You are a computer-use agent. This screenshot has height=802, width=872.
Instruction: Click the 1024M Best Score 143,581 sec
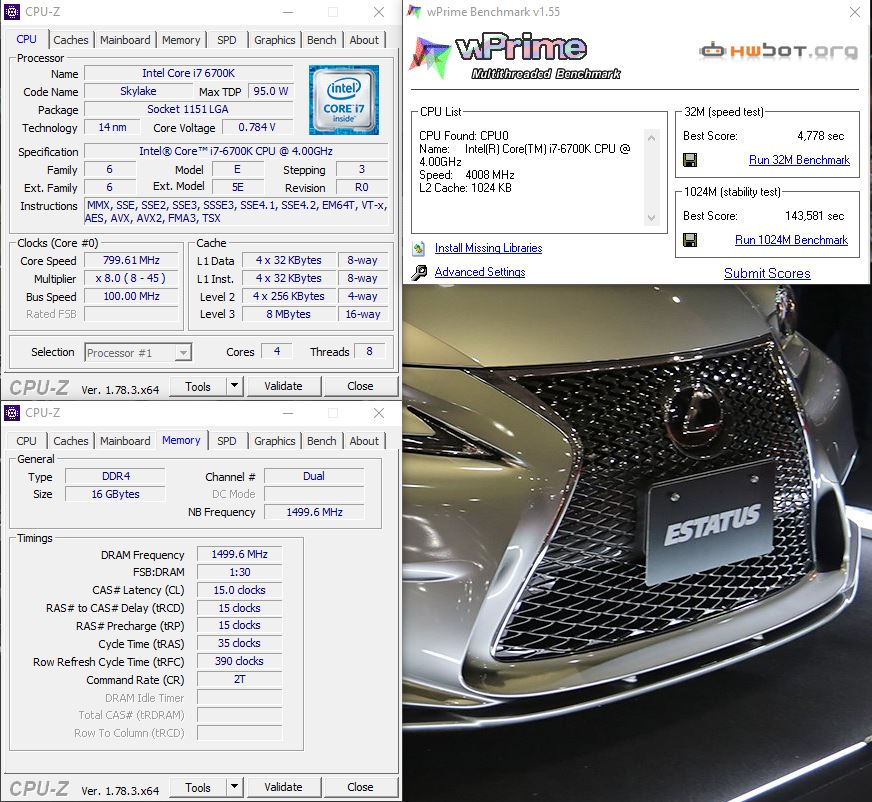pyautogui.click(x=814, y=216)
